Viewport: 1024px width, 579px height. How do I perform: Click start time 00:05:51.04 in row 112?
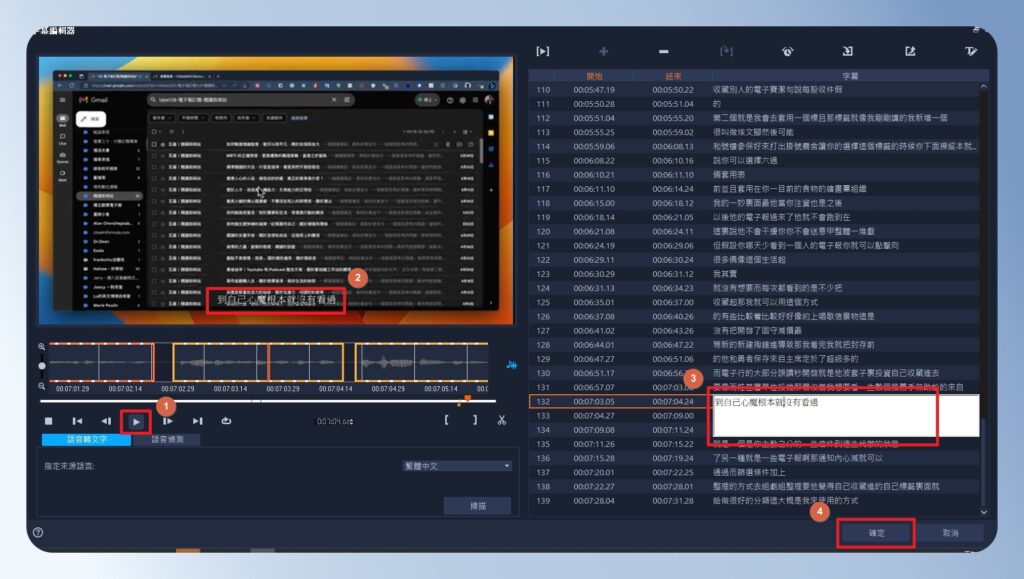point(594,118)
